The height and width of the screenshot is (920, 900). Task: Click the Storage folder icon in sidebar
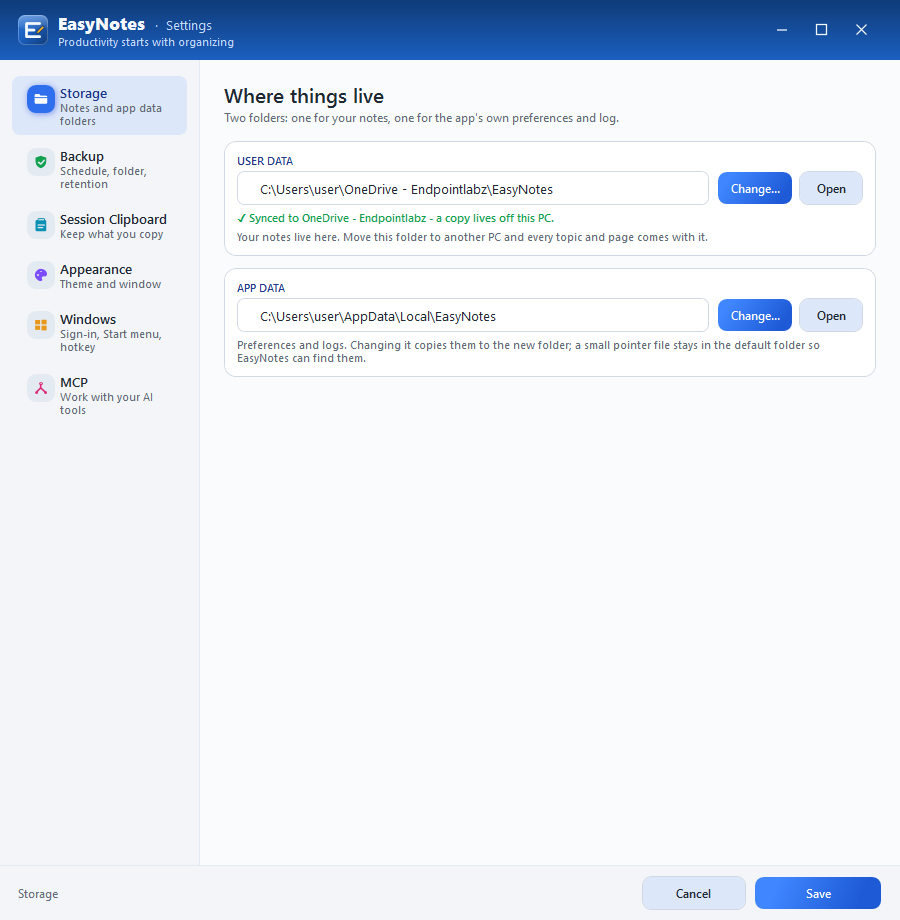[40, 99]
